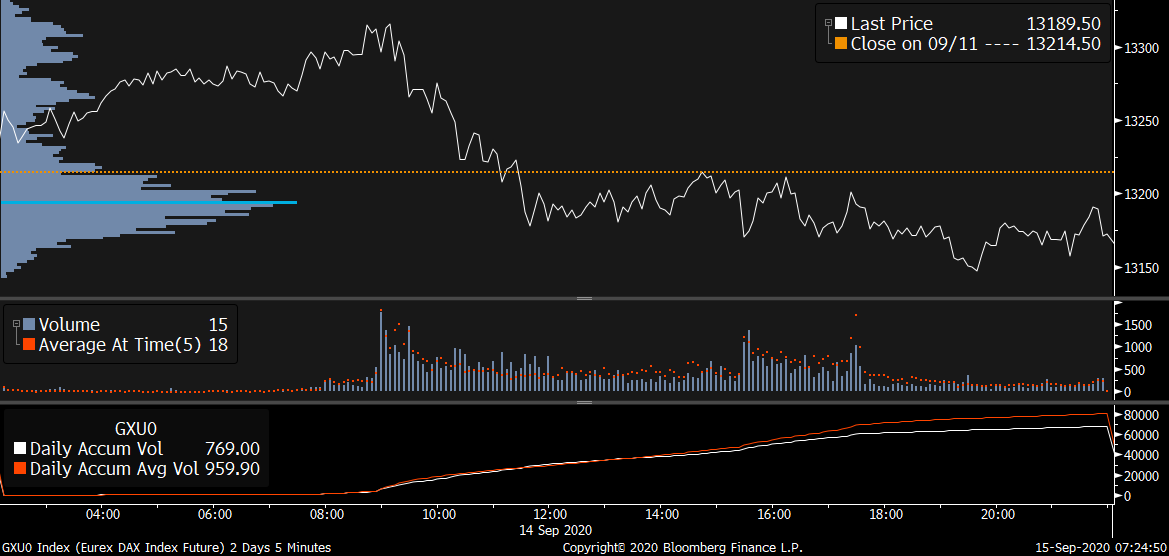Select the GXU0 header in accumulation legend
Image resolution: width=1169 pixels, height=556 pixels.
(x=136, y=429)
